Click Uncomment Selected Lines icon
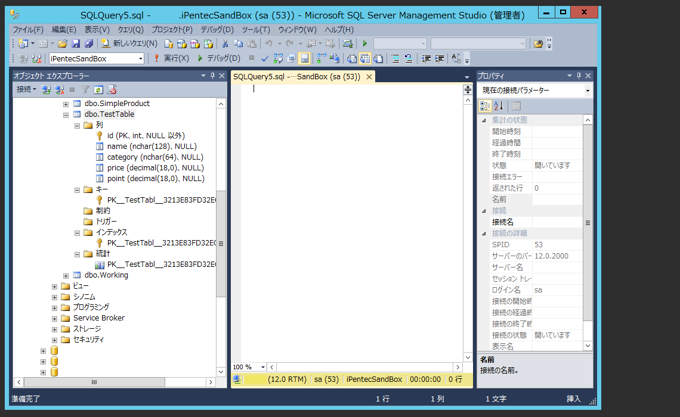The width and height of the screenshot is (680, 417). pyautogui.click(x=409, y=59)
